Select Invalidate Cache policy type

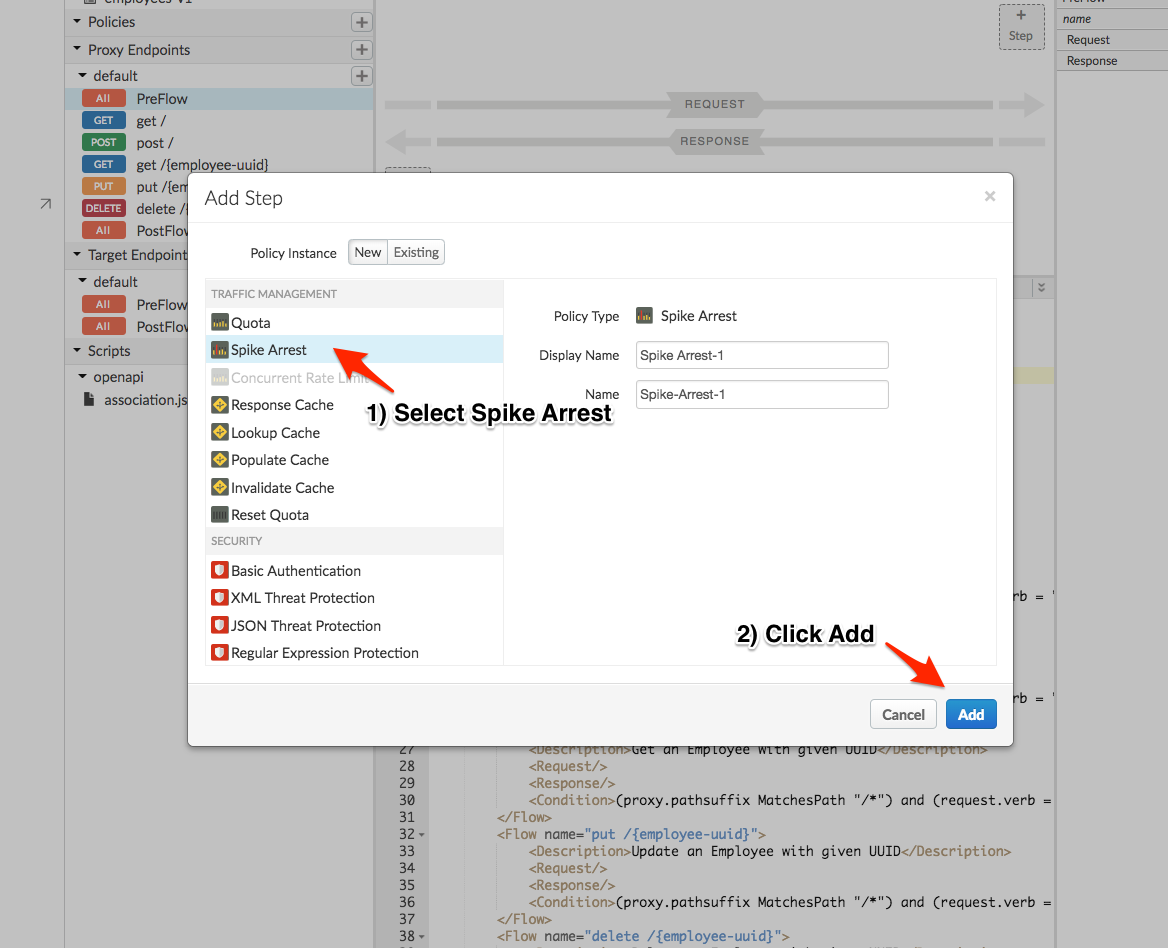355,487
